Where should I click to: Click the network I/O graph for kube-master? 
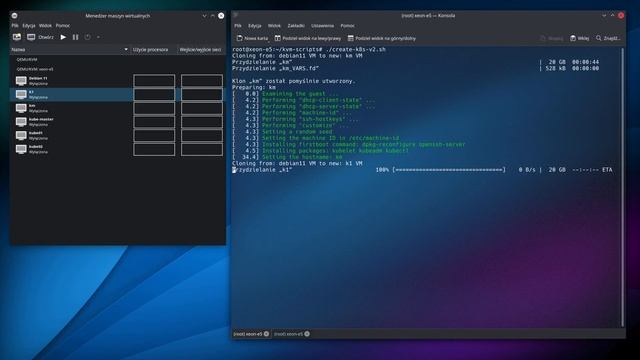(x=202, y=122)
